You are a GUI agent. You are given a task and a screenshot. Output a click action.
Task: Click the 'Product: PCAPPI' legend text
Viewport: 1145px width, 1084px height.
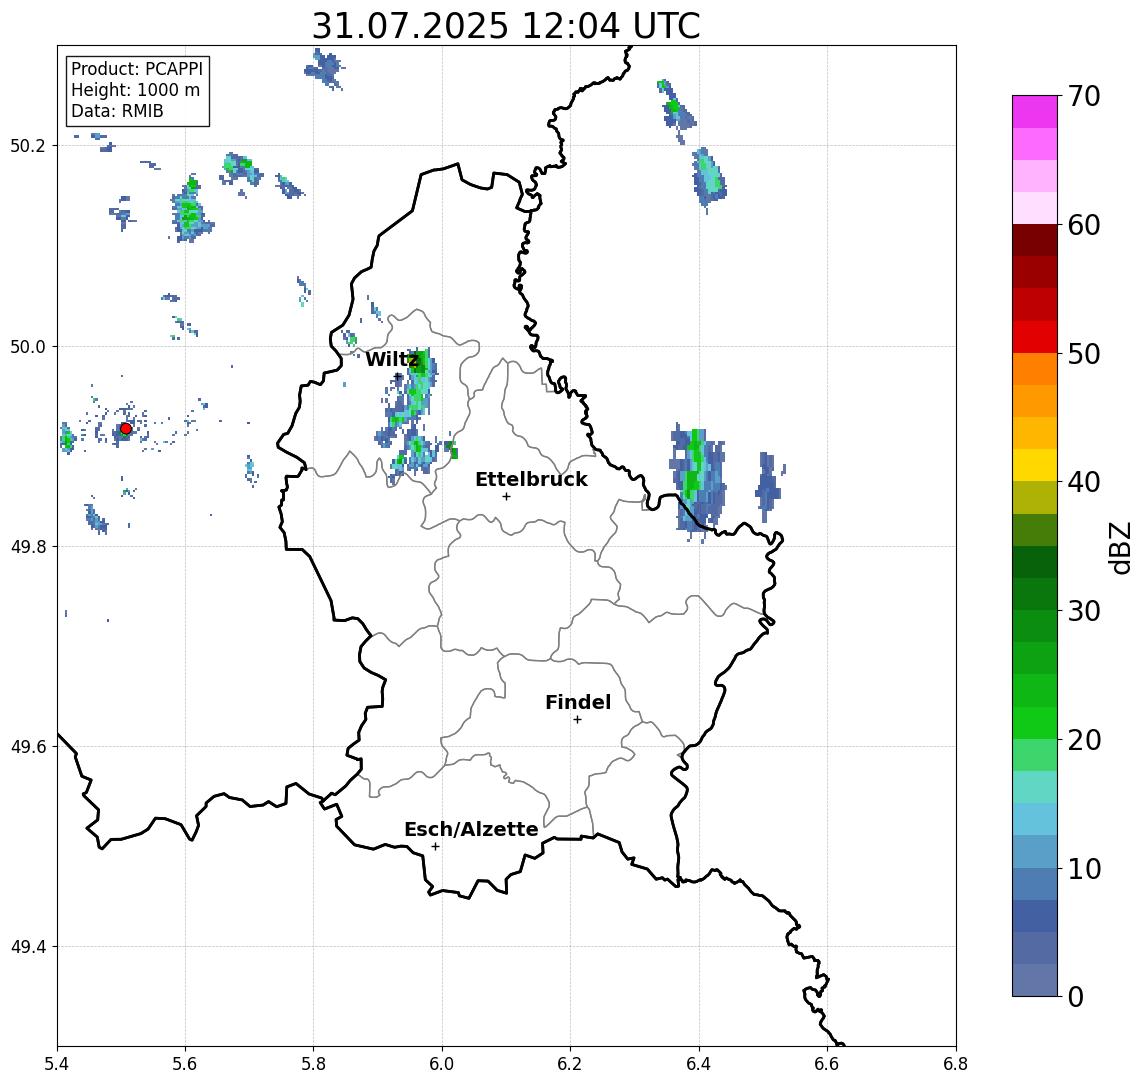click(137, 69)
